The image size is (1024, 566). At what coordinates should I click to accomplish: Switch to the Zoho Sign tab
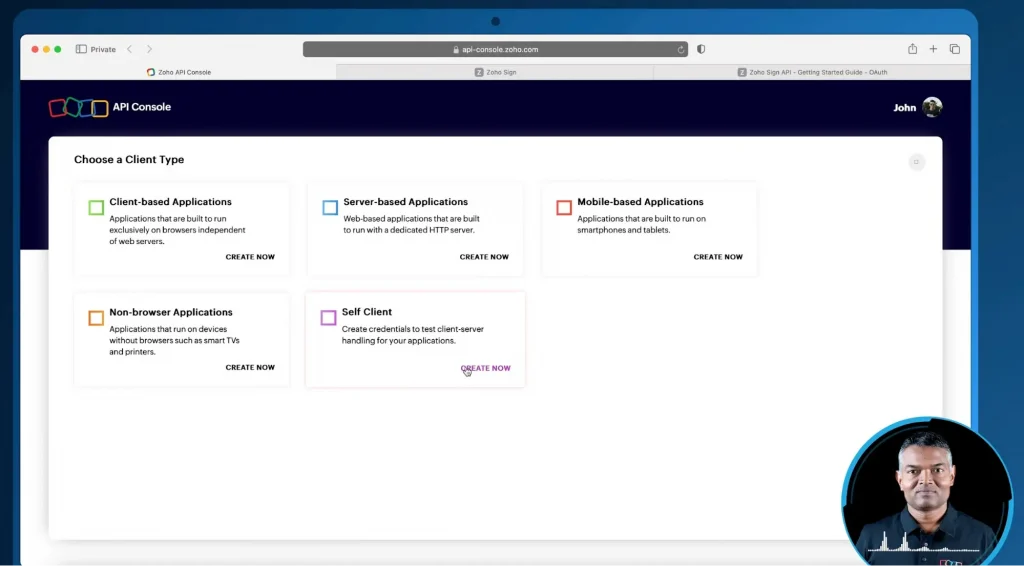pos(495,72)
